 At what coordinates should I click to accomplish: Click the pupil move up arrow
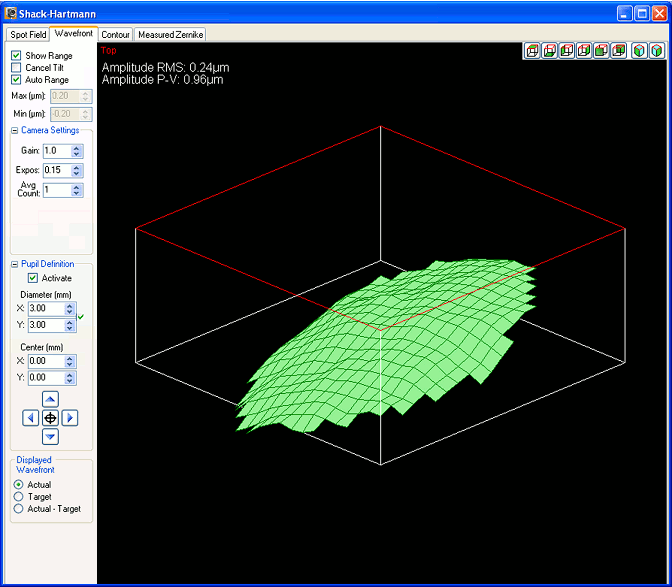coord(50,399)
